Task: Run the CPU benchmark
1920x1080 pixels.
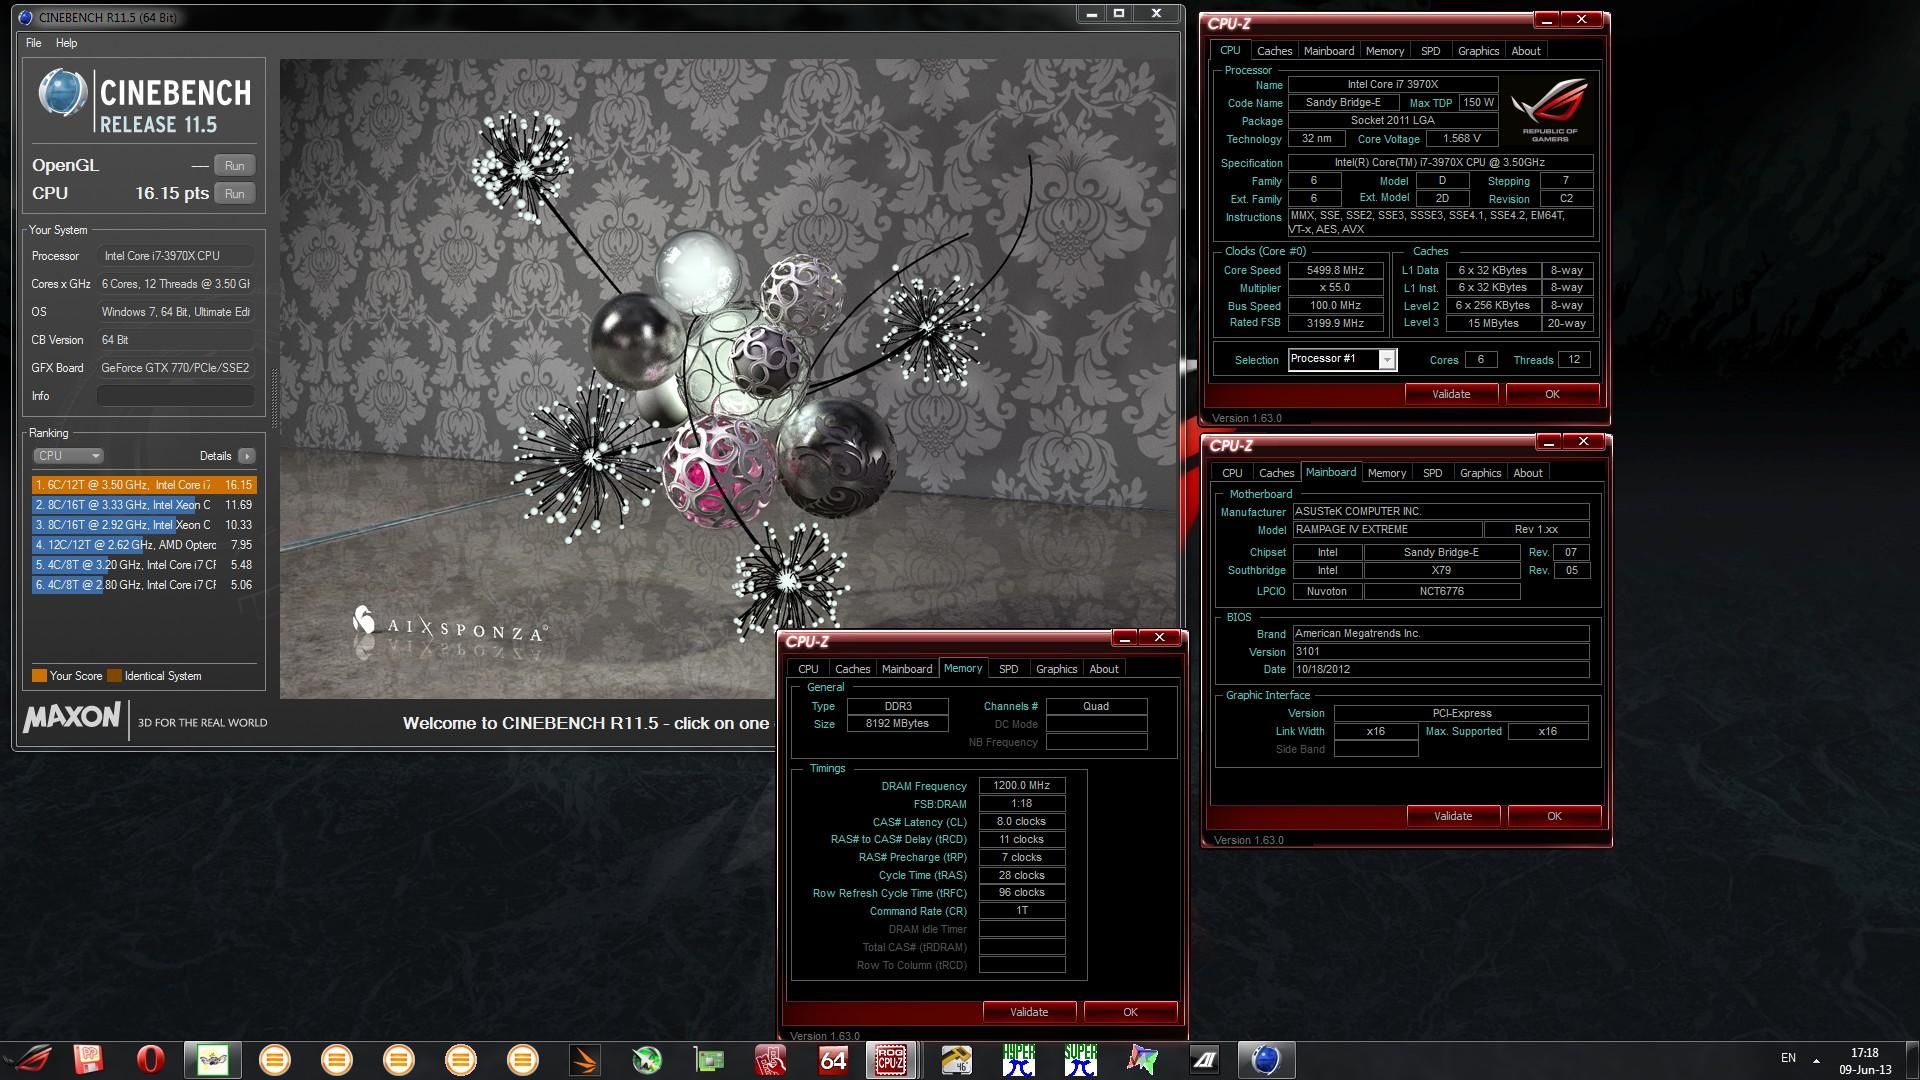Action: point(235,194)
